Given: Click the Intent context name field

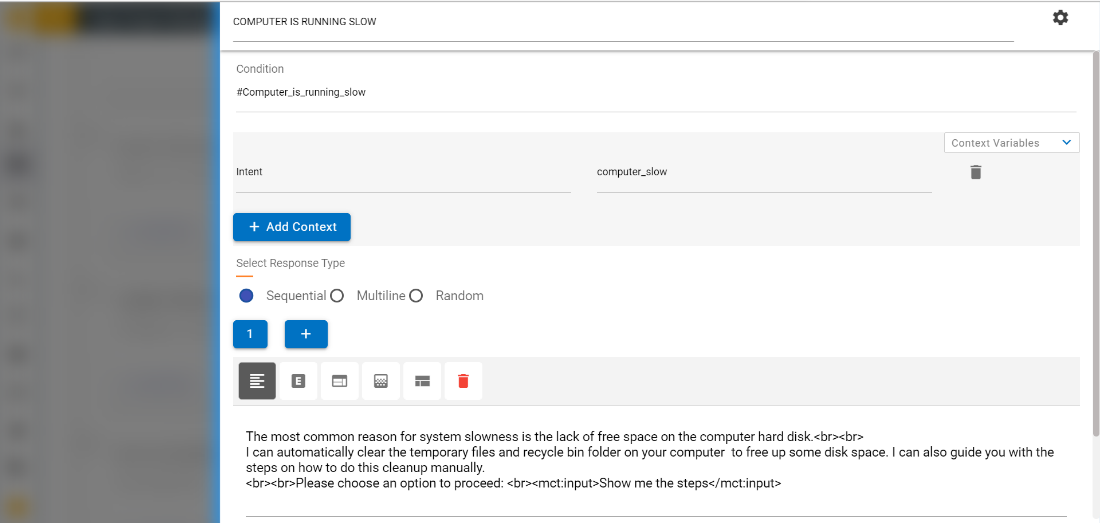Looking at the screenshot, I should 402,172.
